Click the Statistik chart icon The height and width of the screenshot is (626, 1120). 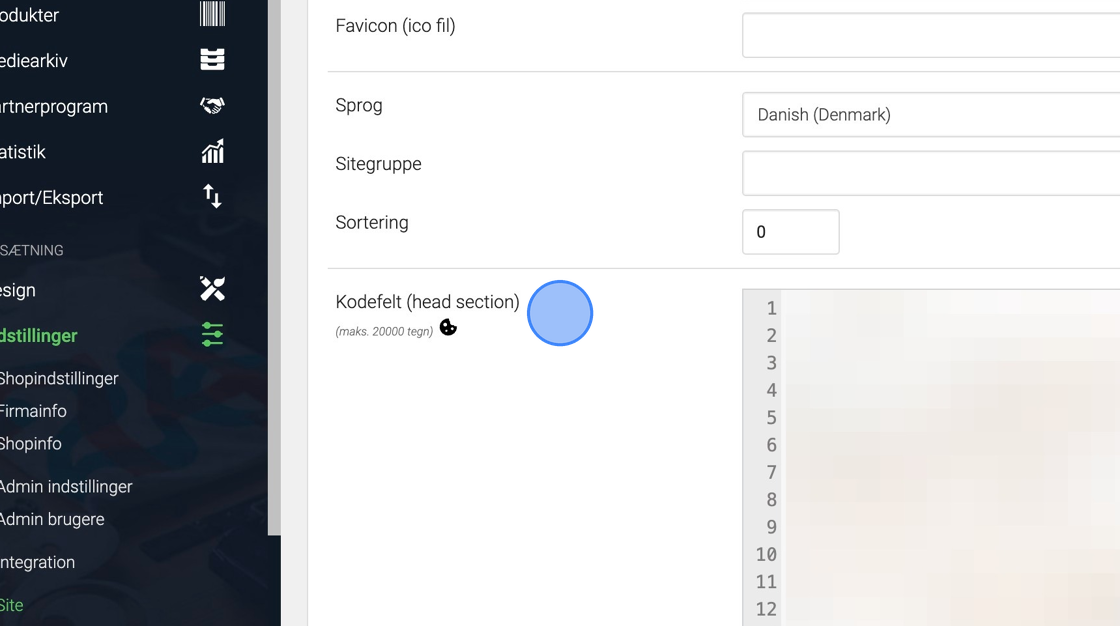tap(212, 151)
